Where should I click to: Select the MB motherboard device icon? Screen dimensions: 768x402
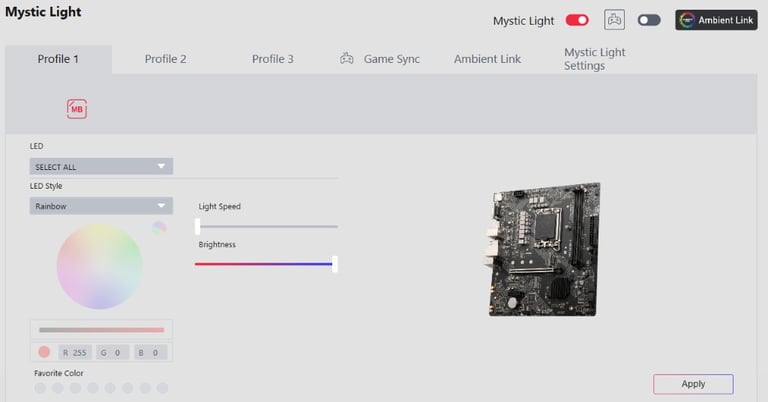[x=77, y=109]
